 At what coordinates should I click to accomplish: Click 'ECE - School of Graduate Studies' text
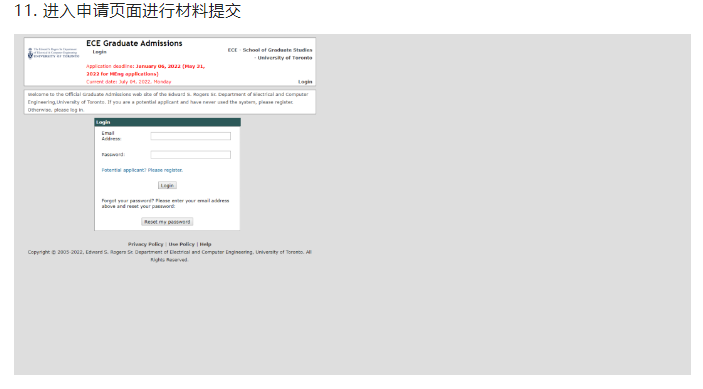pos(270,50)
